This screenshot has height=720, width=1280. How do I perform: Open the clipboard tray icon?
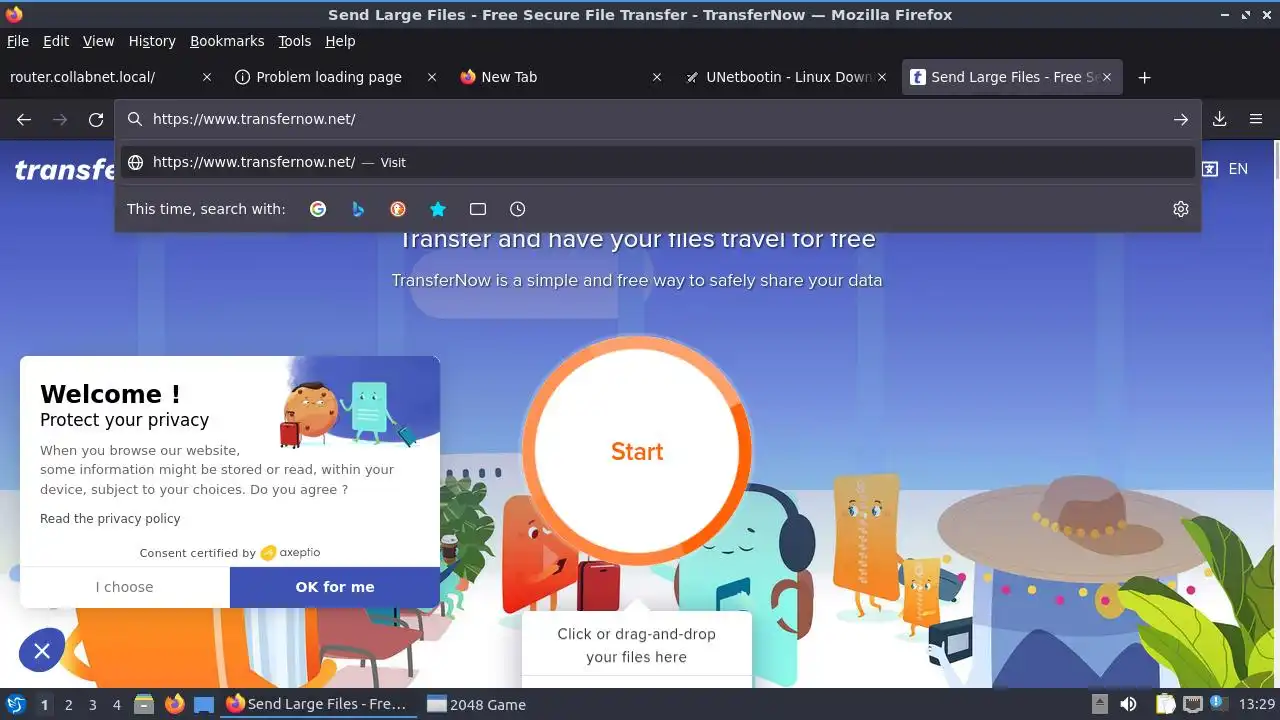(1165, 704)
